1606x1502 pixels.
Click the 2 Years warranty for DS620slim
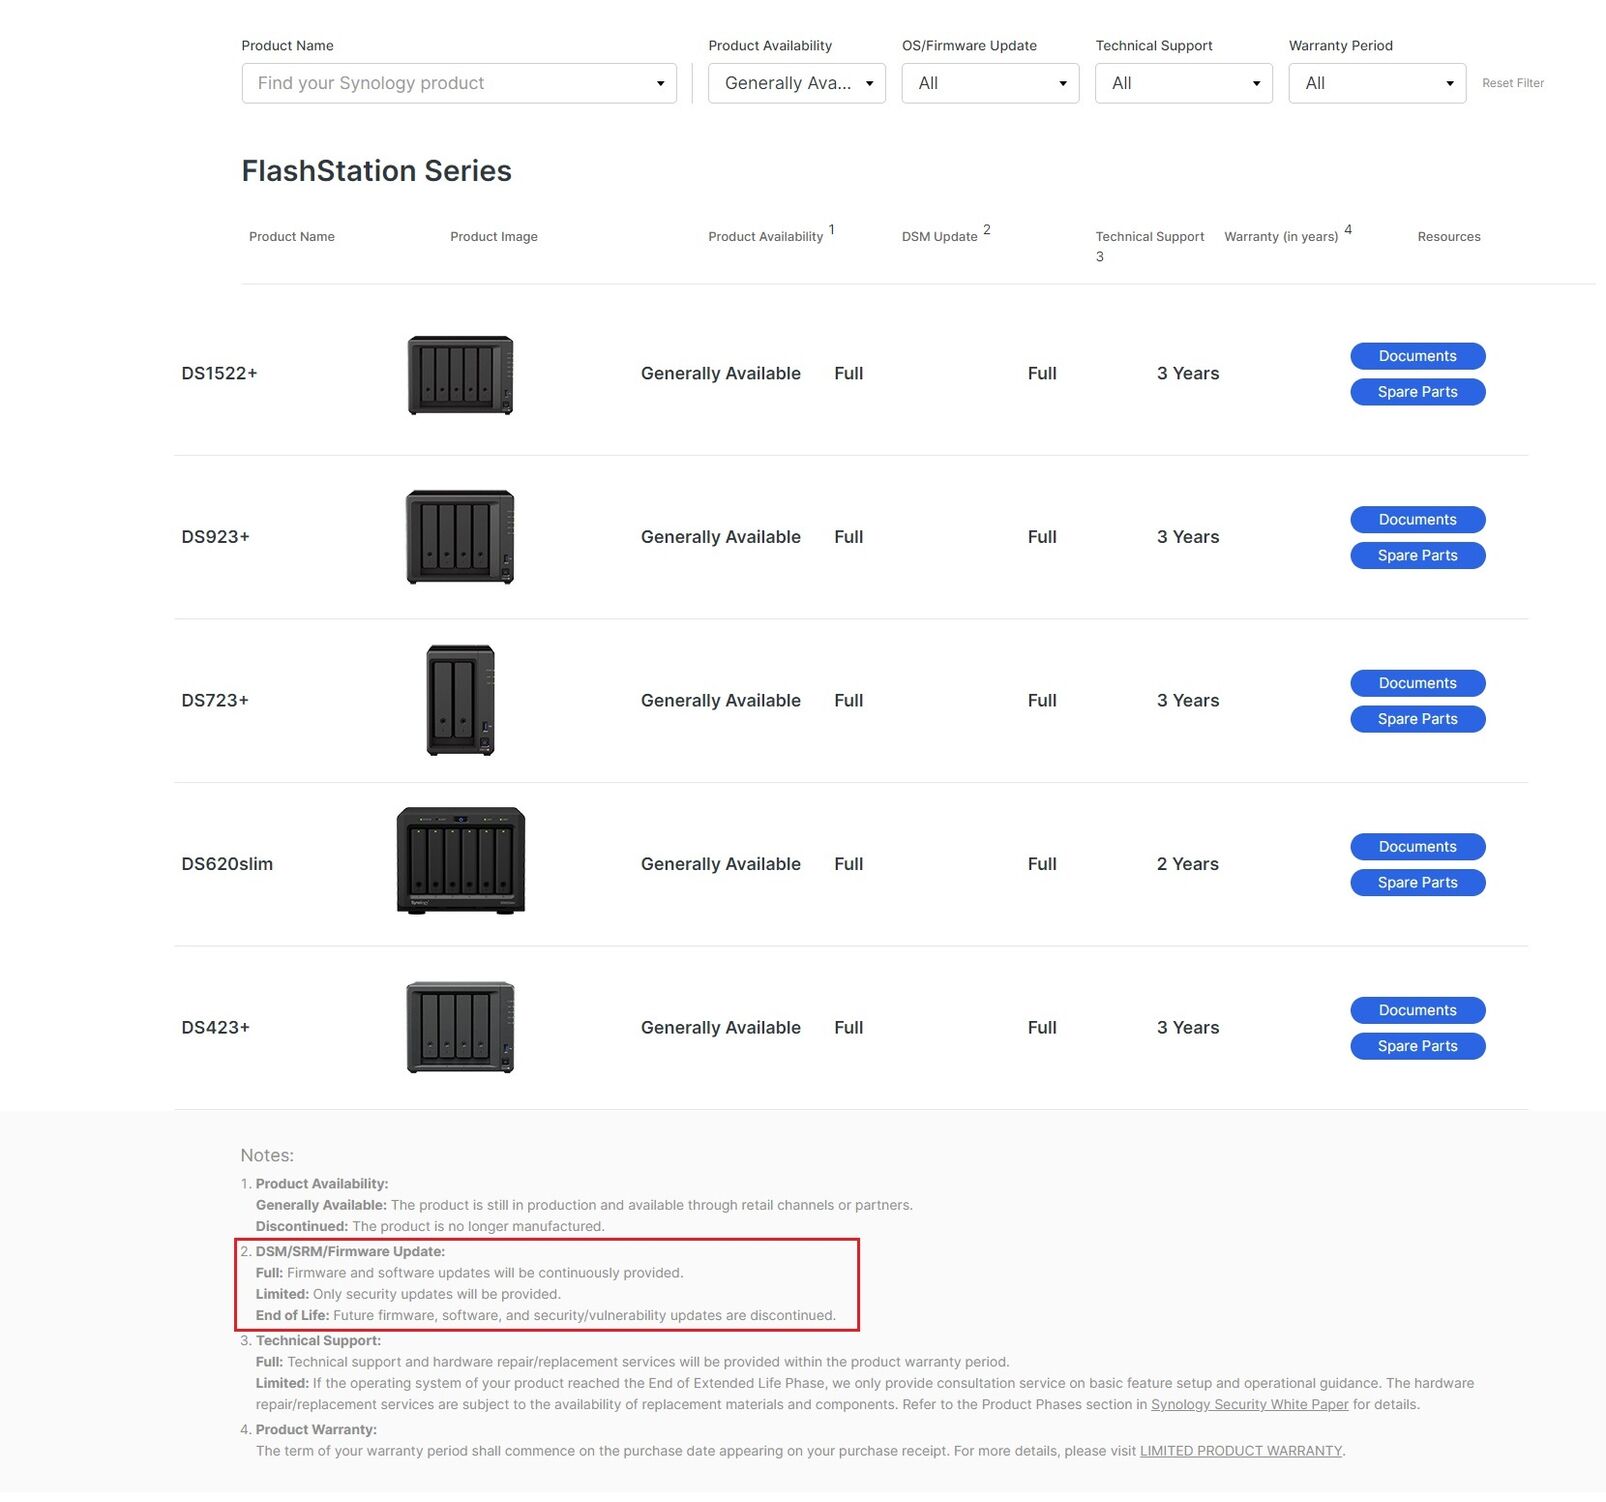[1188, 864]
